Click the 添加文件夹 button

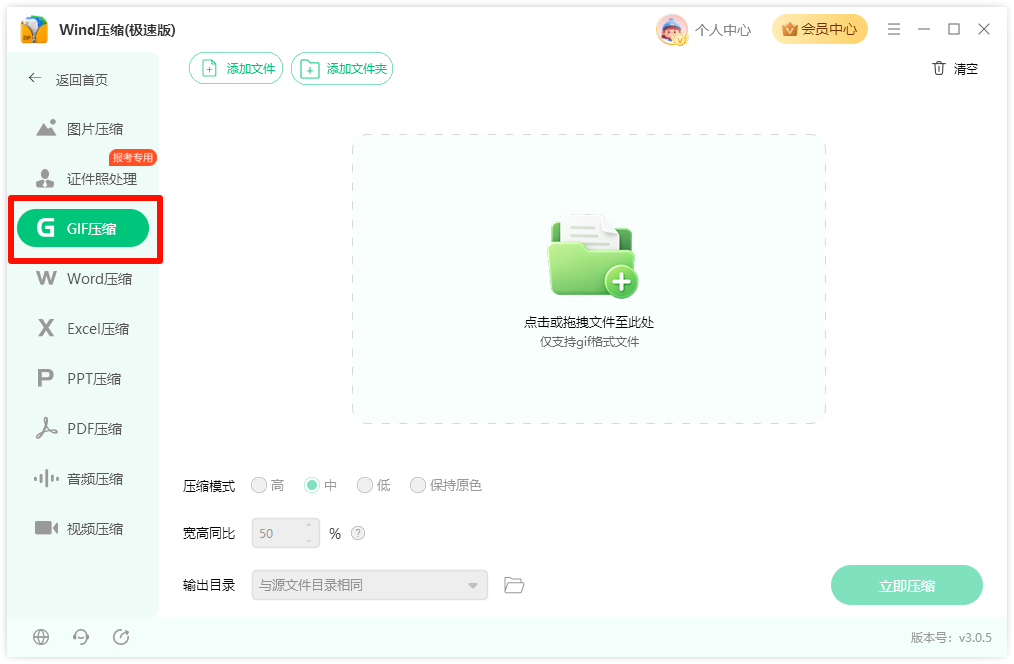[x=342, y=69]
